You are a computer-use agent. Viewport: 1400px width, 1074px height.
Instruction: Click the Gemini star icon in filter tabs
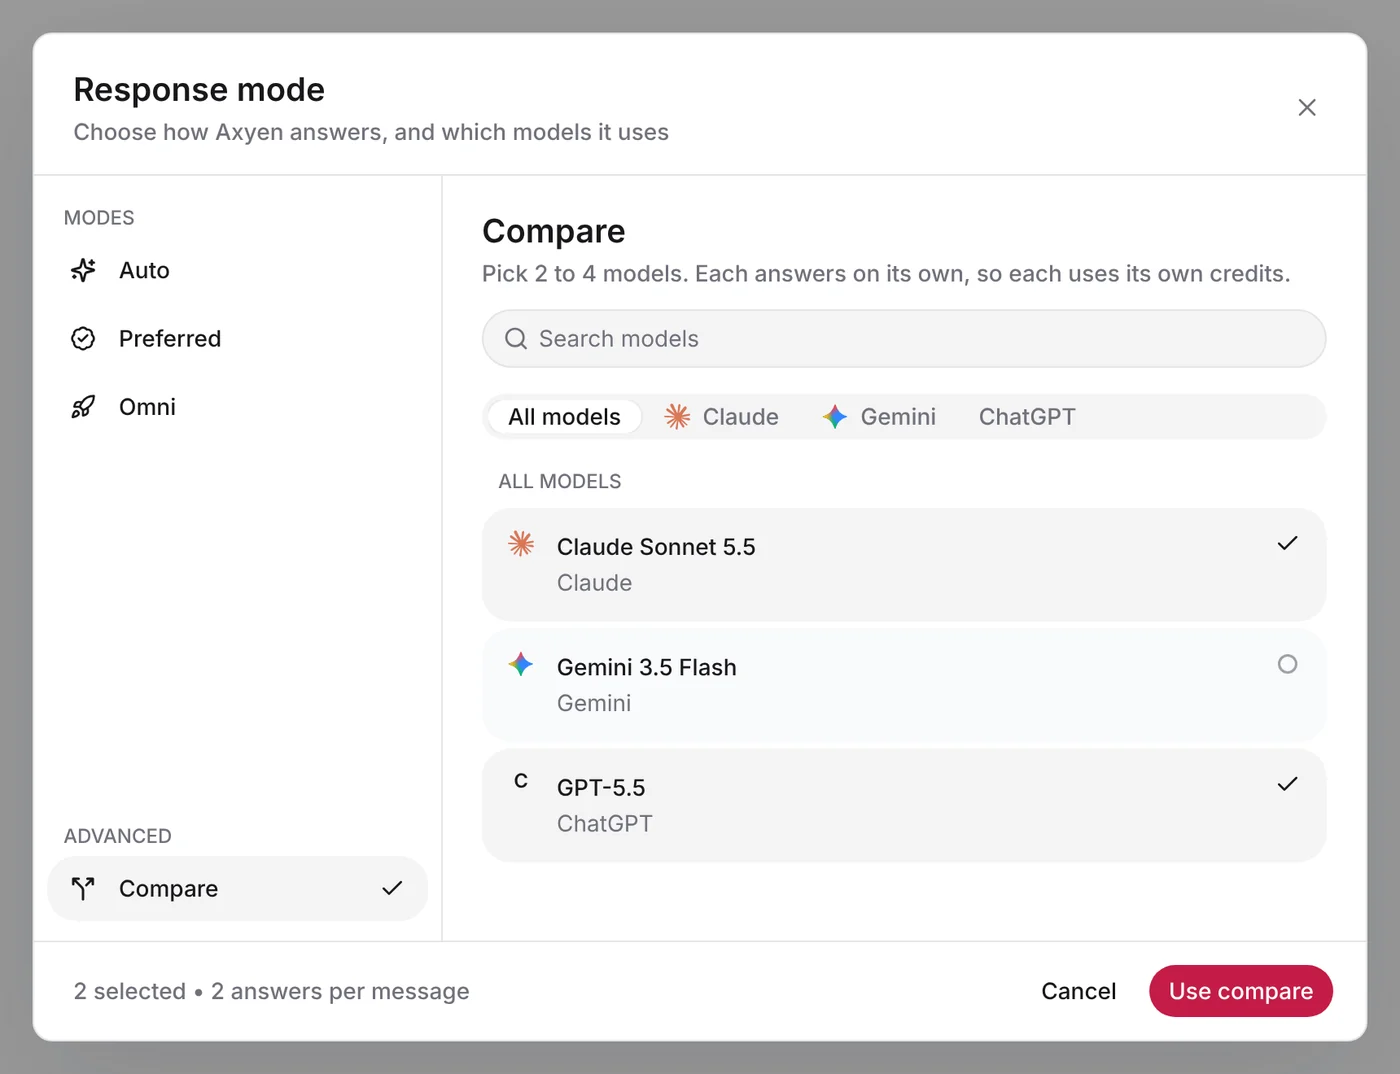click(x=835, y=417)
